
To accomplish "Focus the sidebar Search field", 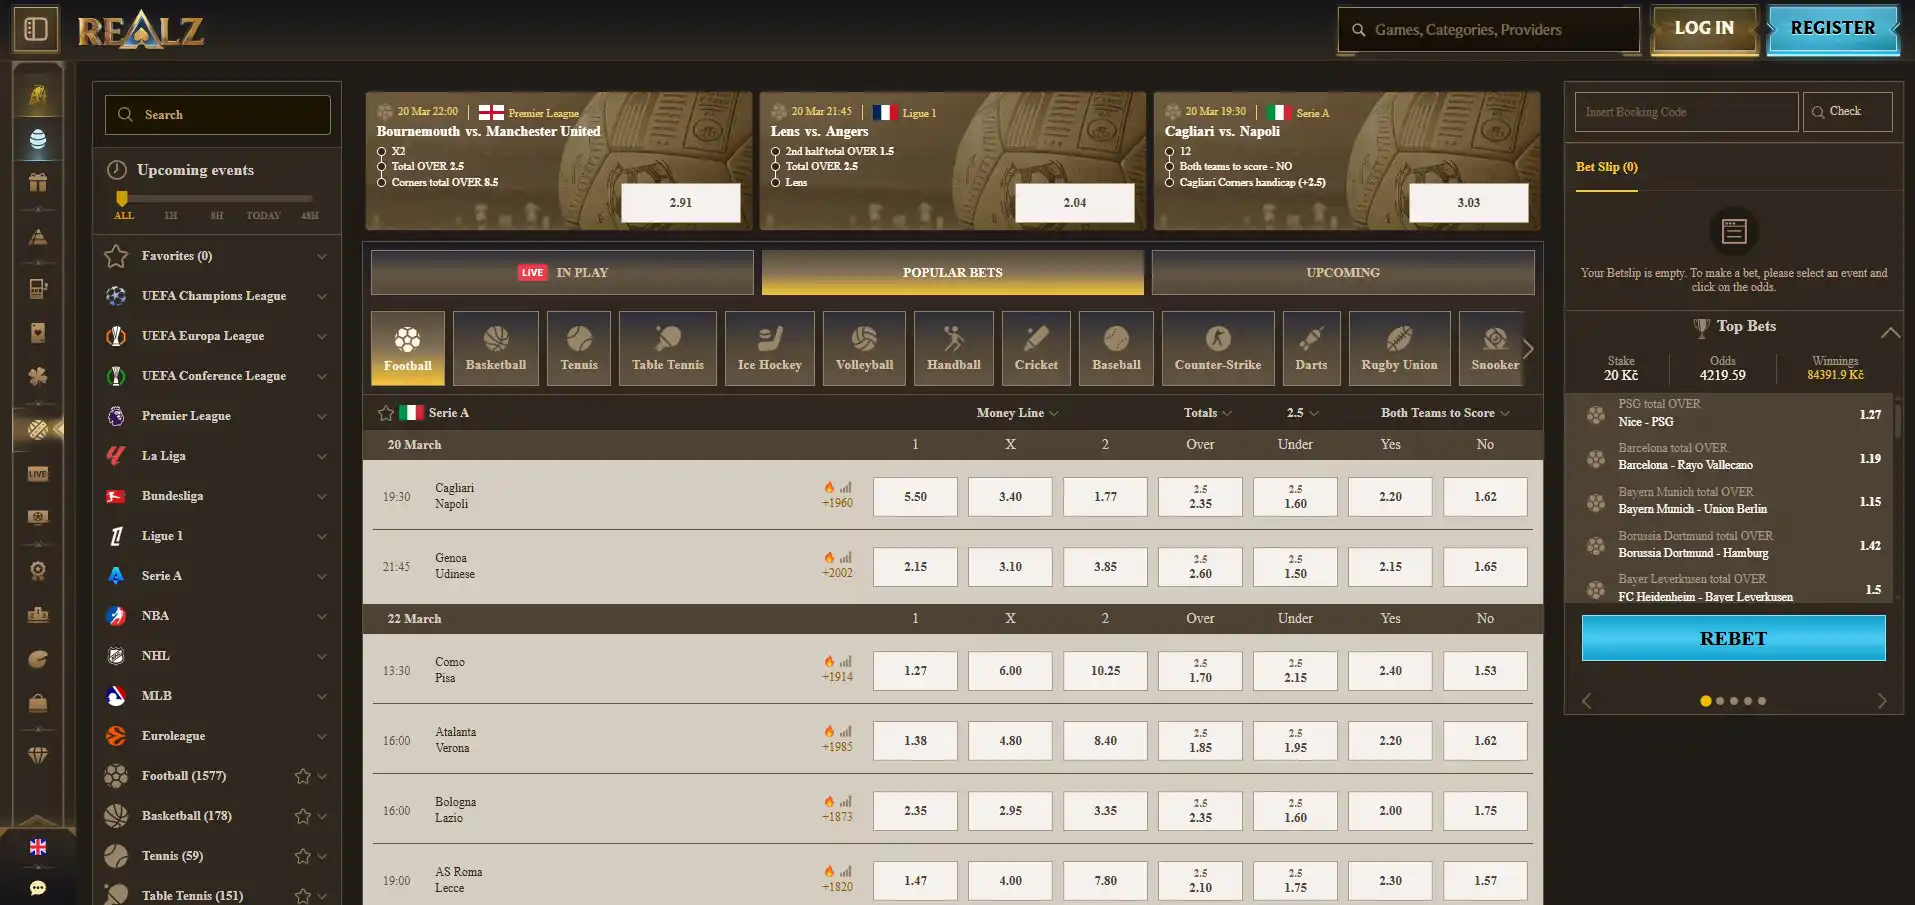I will tap(218, 115).
